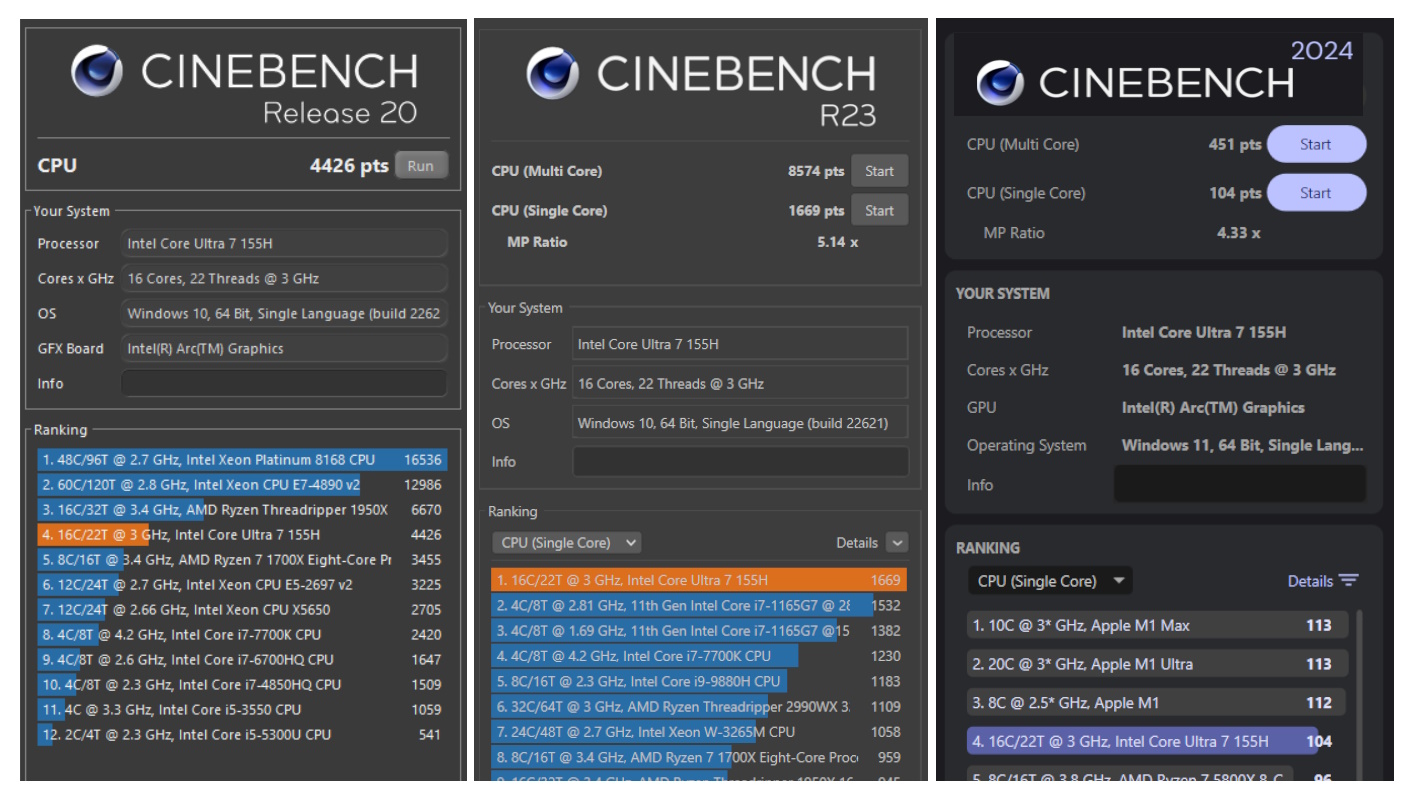
Task: Select R20 ranking row Xeon CPU E5-2697 v2
Action: pos(242,585)
